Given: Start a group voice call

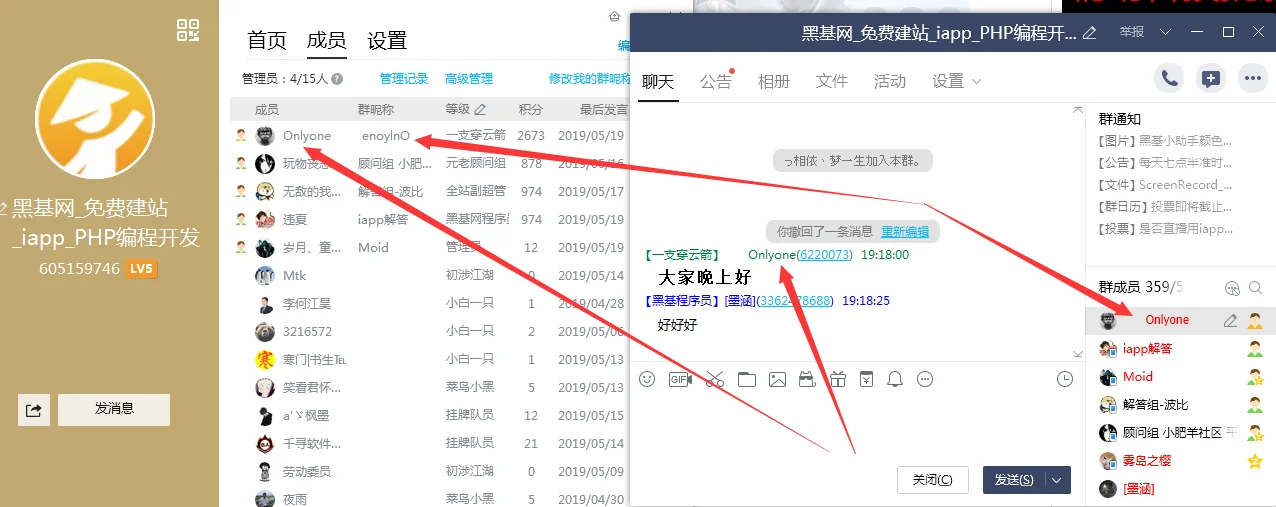Looking at the screenshot, I should click(1169, 79).
